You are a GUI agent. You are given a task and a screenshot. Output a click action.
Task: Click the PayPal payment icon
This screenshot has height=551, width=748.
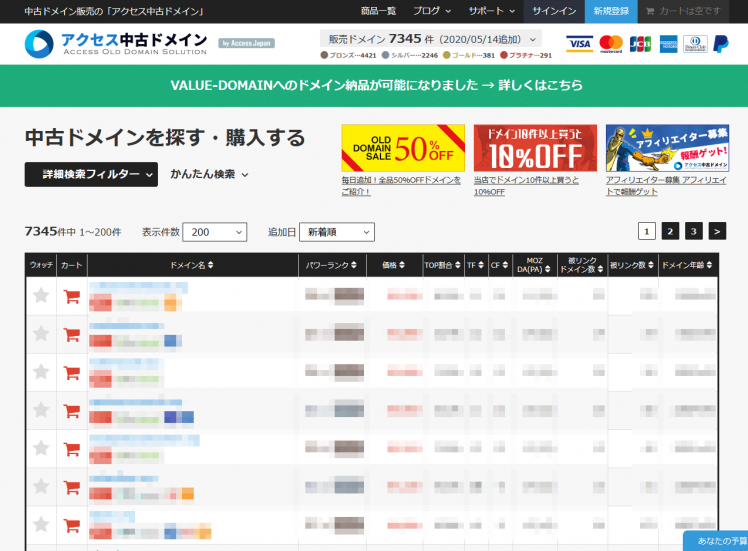coord(721,43)
